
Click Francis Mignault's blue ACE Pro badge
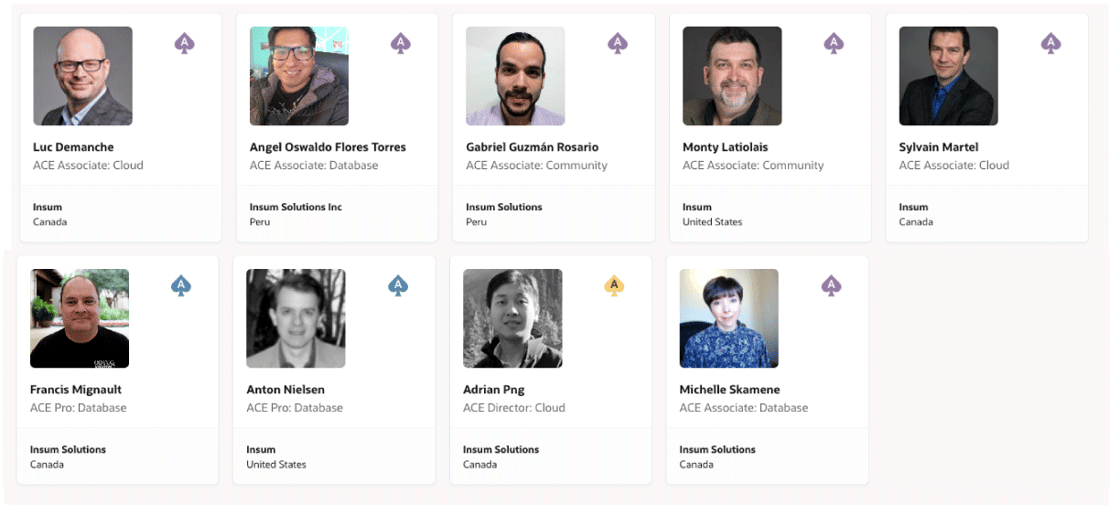point(181,286)
